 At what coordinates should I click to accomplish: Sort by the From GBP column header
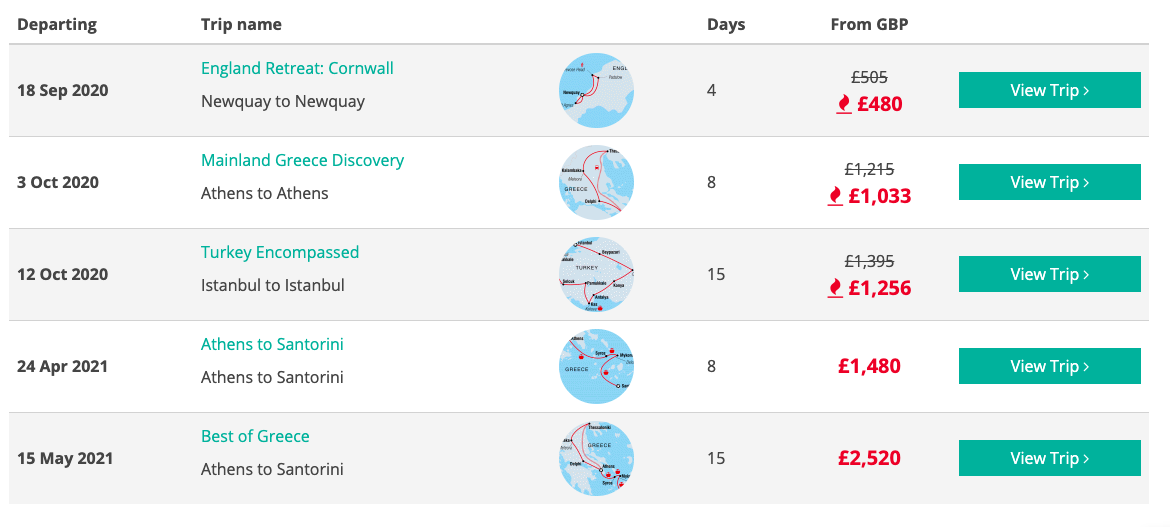tap(869, 25)
